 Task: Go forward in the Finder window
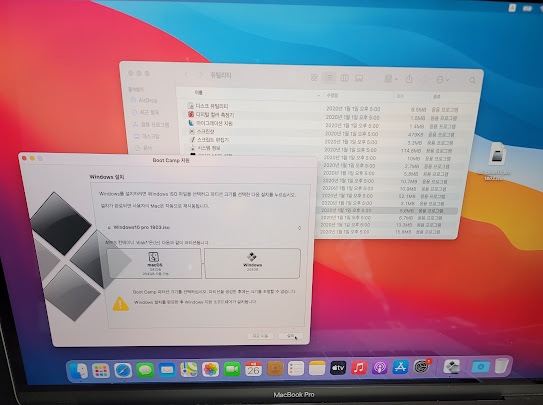[201, 75]
